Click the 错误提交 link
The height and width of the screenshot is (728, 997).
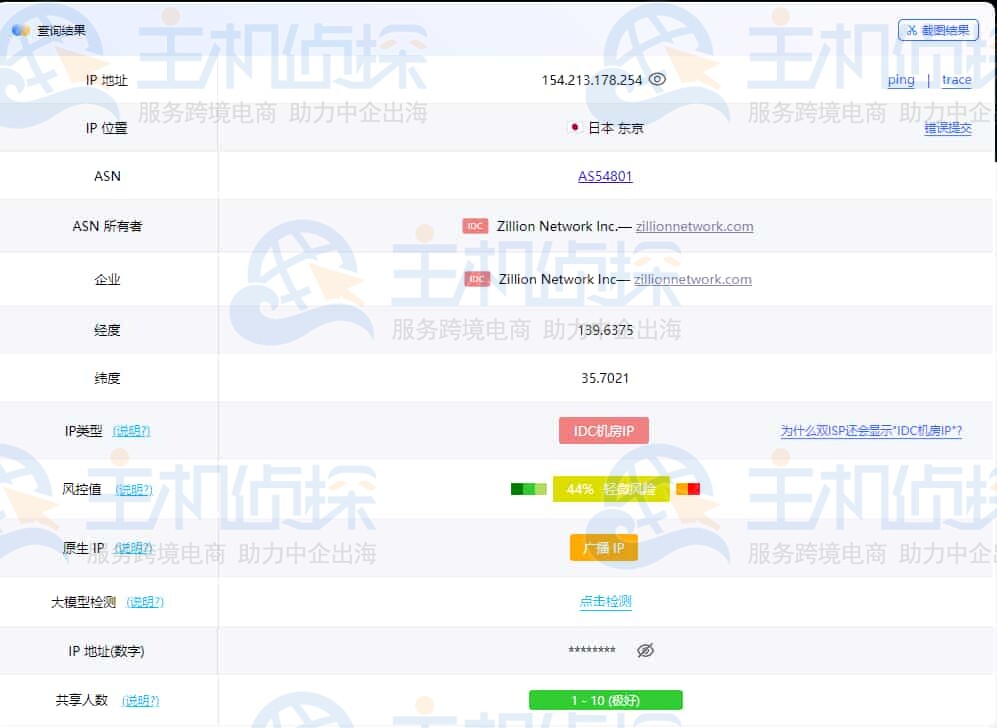[946, 129]
